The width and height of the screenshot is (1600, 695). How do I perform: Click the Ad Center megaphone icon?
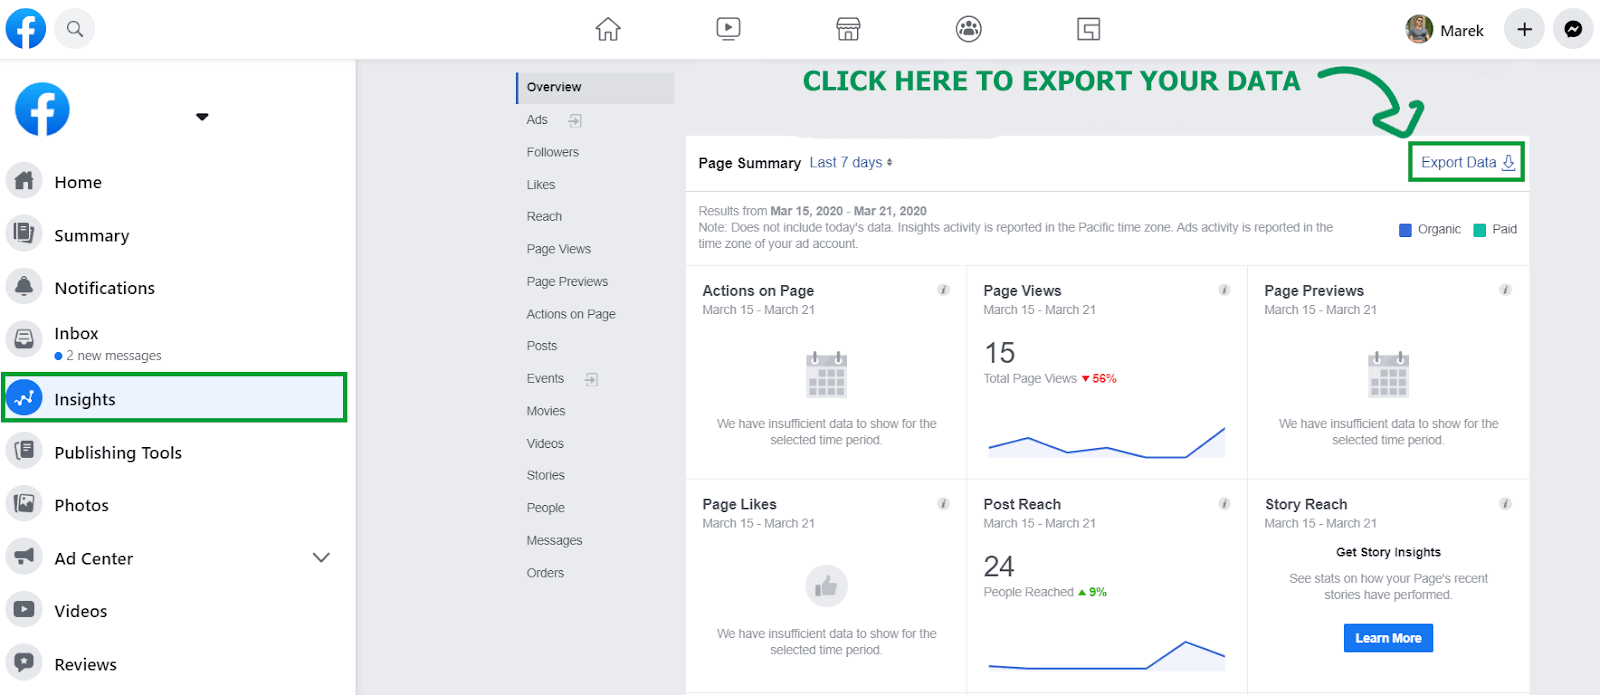coord(24,557)
